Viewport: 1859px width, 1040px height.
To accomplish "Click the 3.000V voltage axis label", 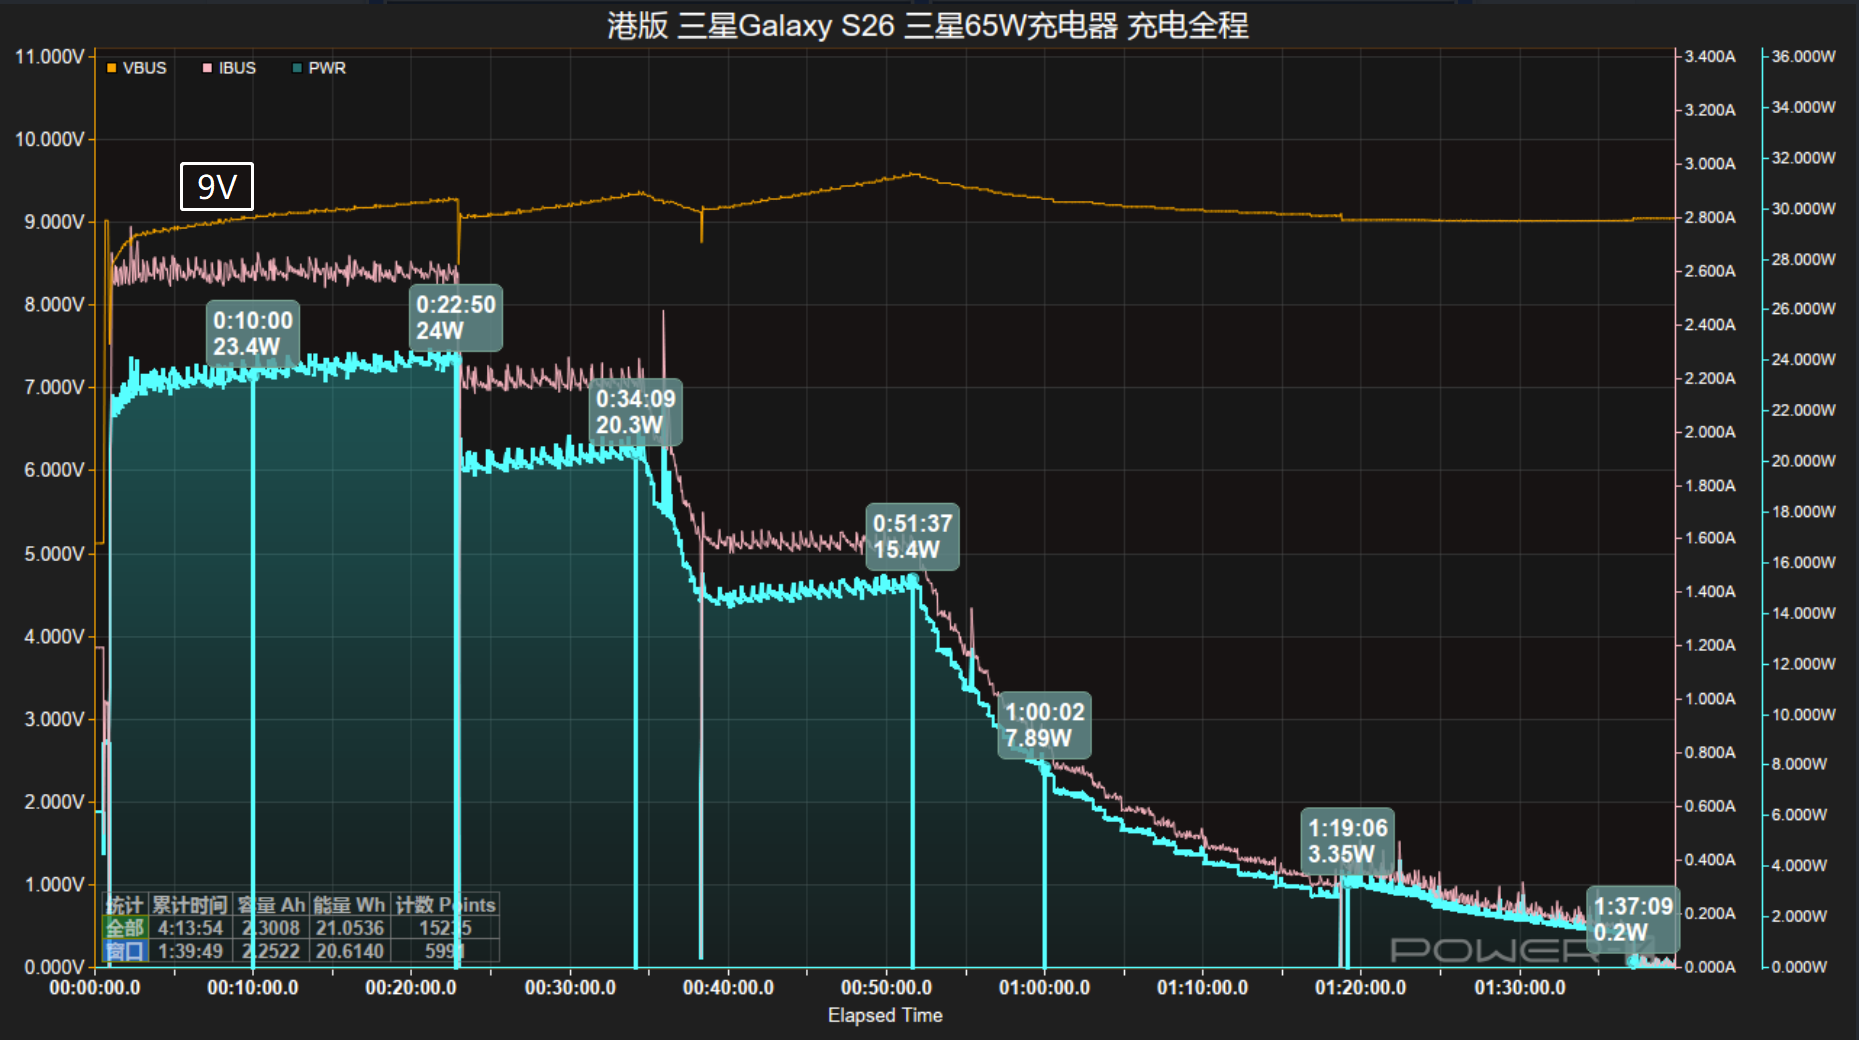I will (x=54, y=719).
